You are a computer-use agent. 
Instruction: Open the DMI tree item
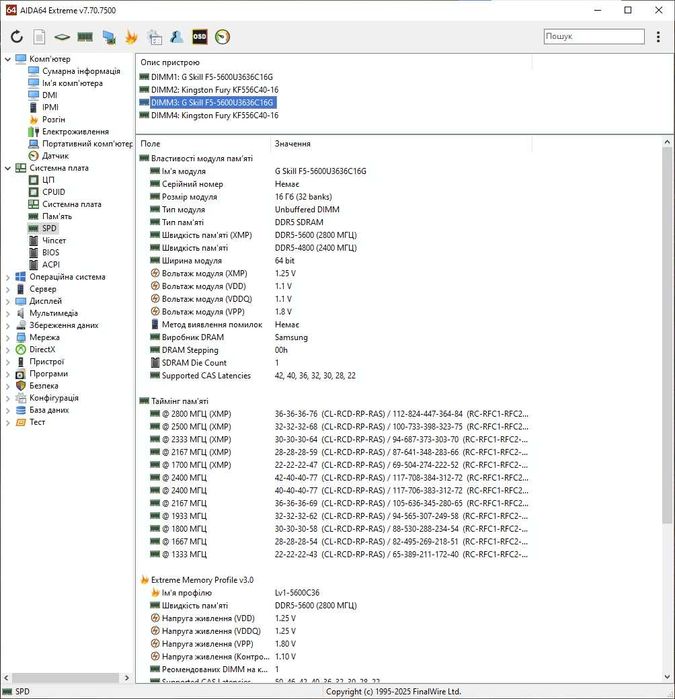click(49, 95)
